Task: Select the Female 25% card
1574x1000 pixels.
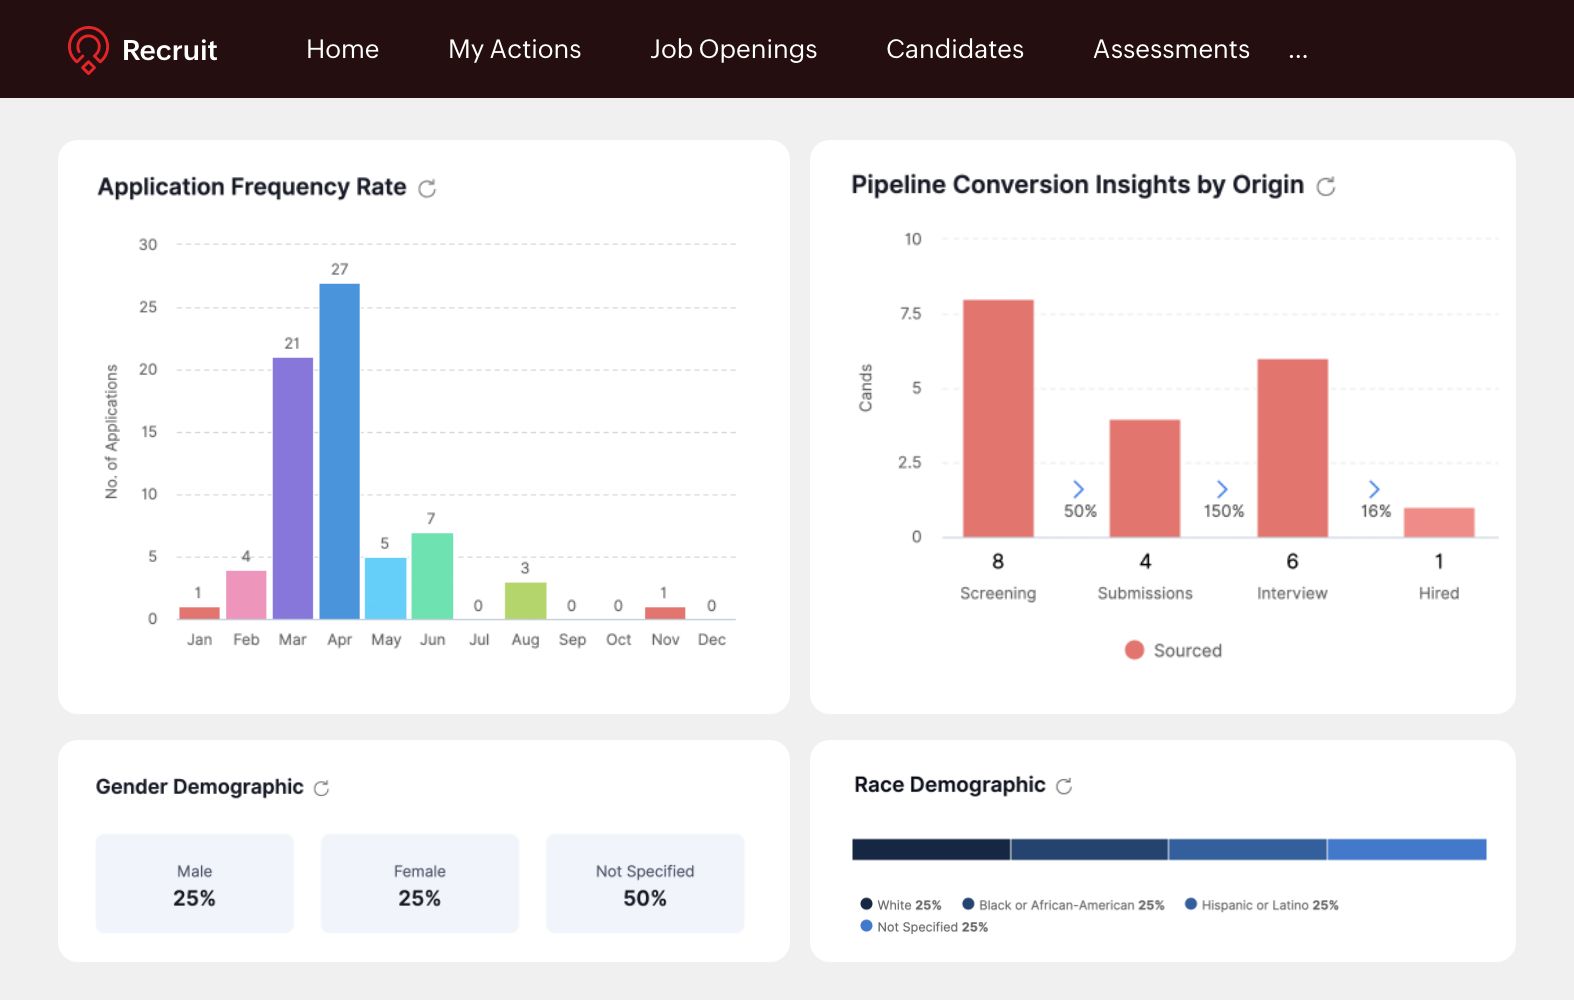Action: point(420,884)
